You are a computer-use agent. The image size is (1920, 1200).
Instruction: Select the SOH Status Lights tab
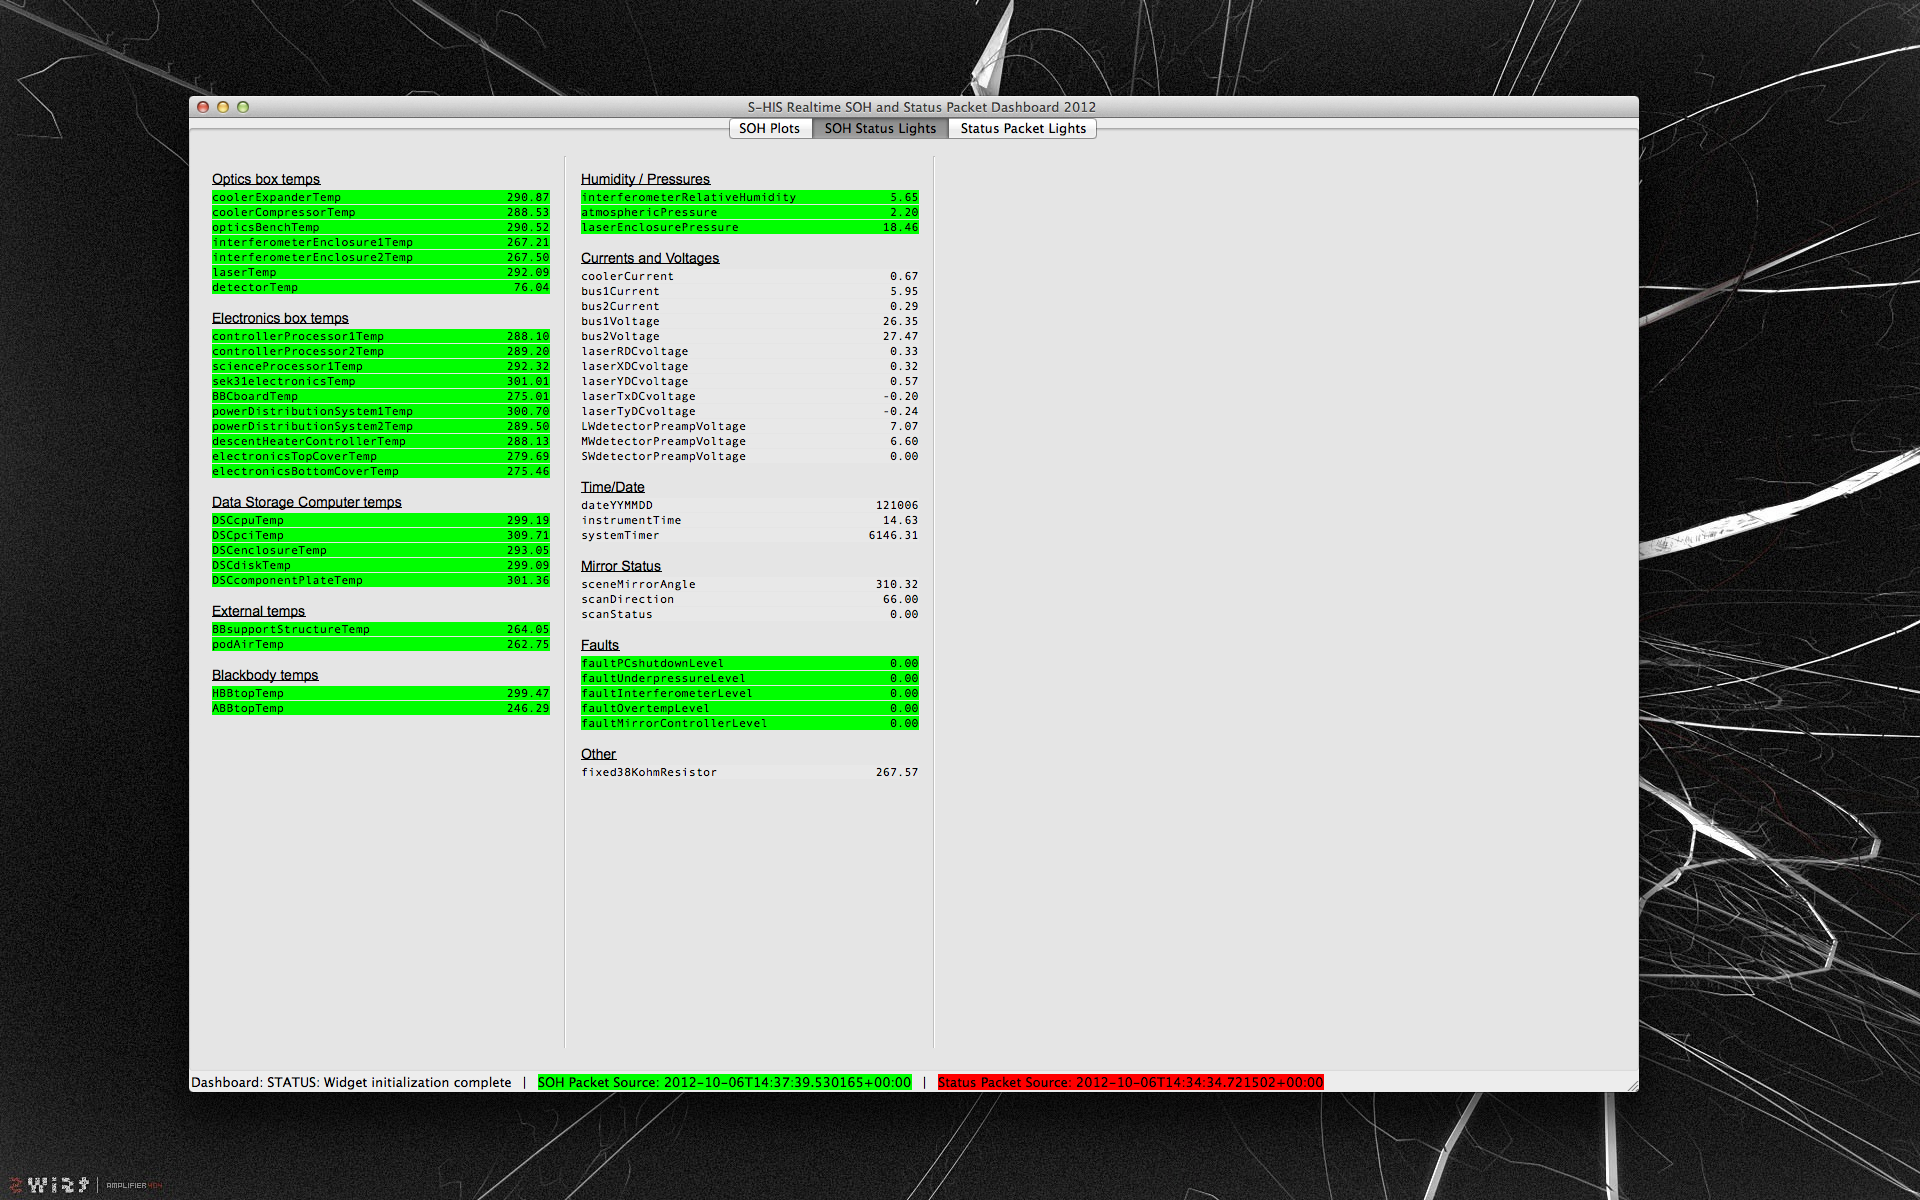tap(880, 128)
